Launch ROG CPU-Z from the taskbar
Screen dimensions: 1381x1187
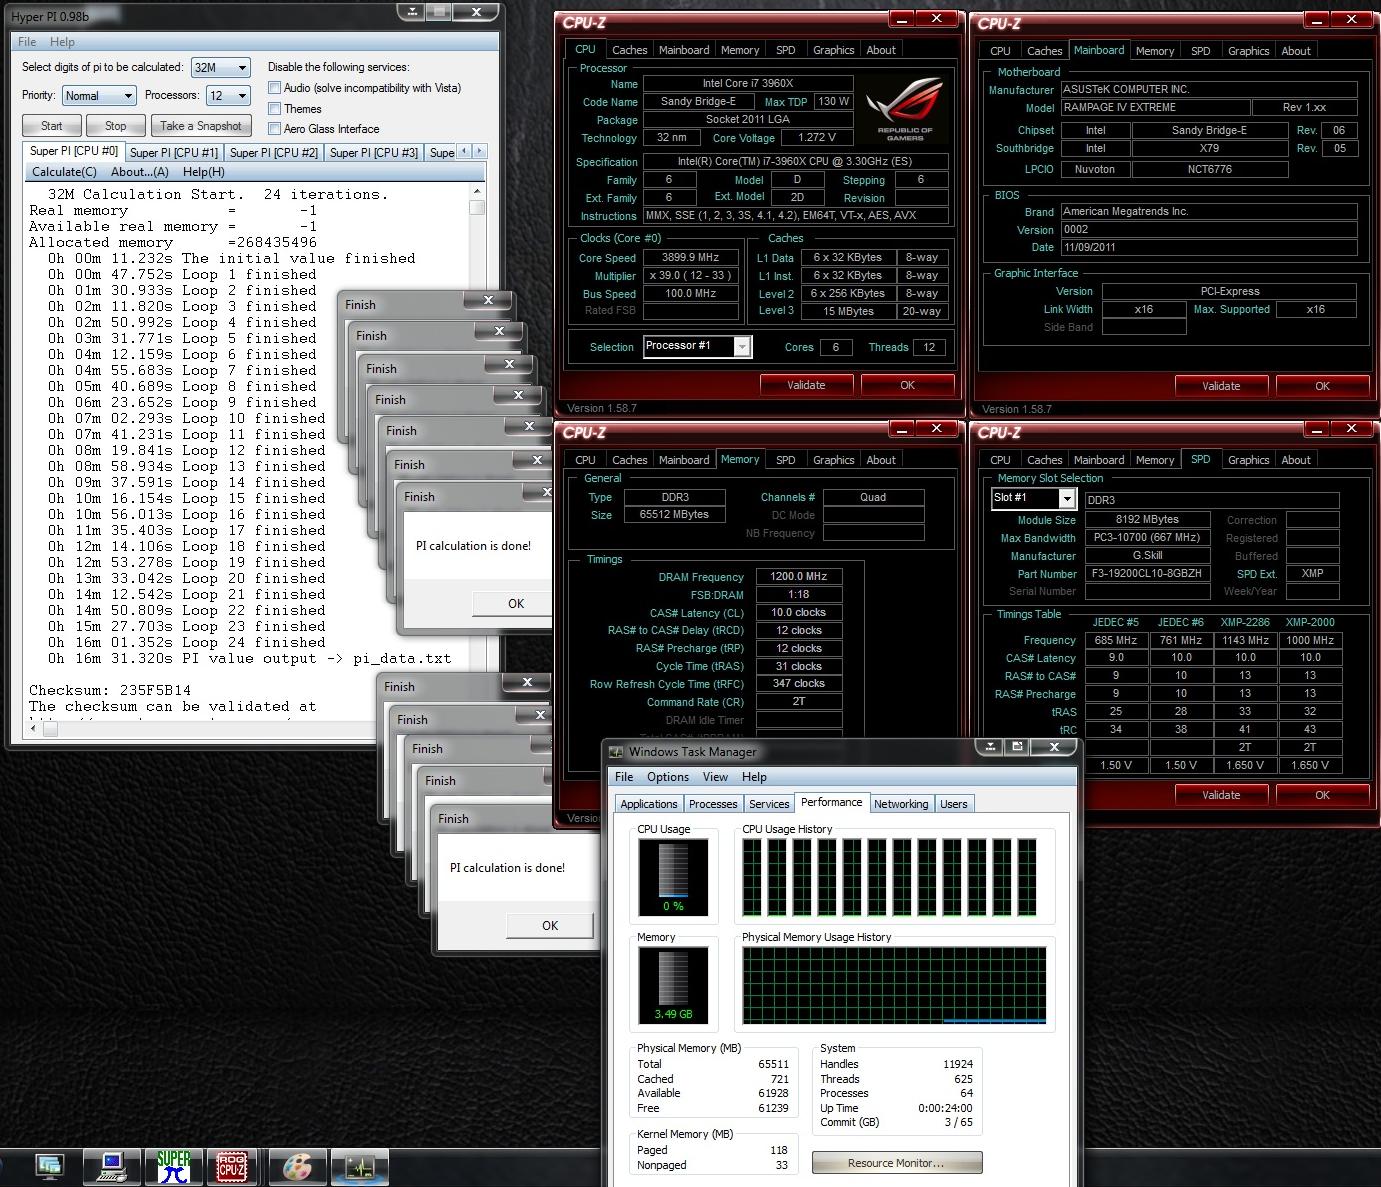[x=232, y=1167]
